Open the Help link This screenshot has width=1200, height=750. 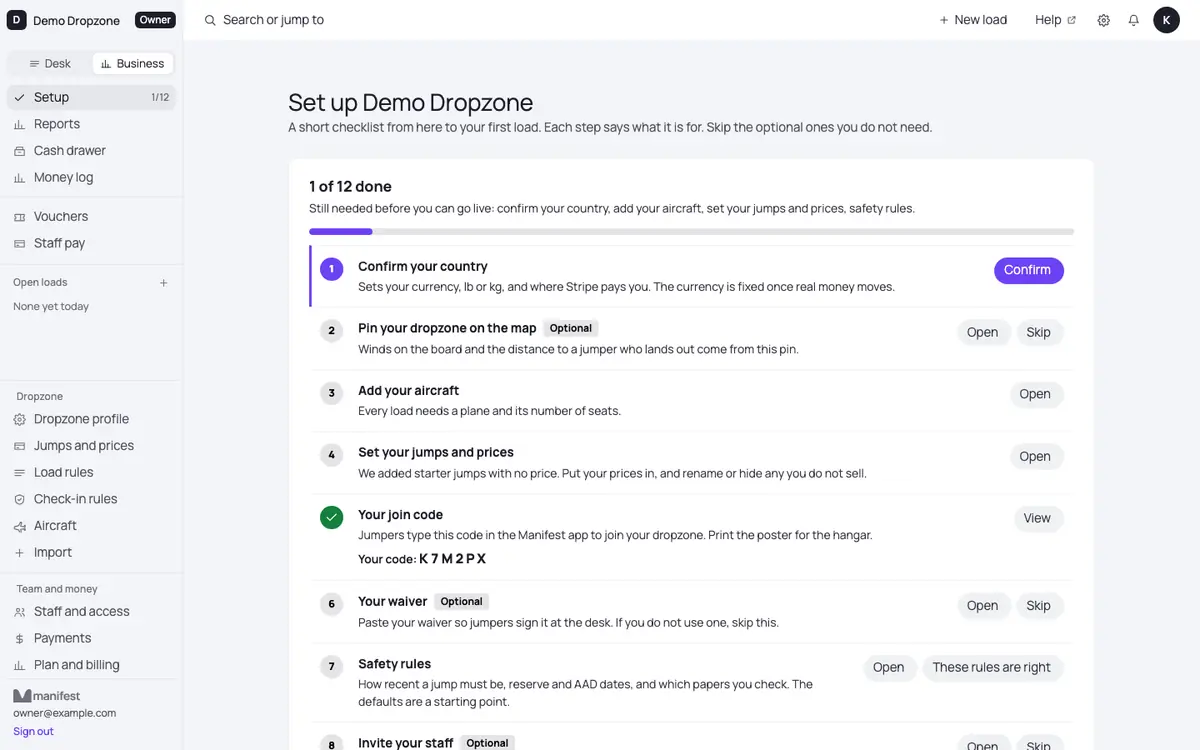pos(1055,20)
